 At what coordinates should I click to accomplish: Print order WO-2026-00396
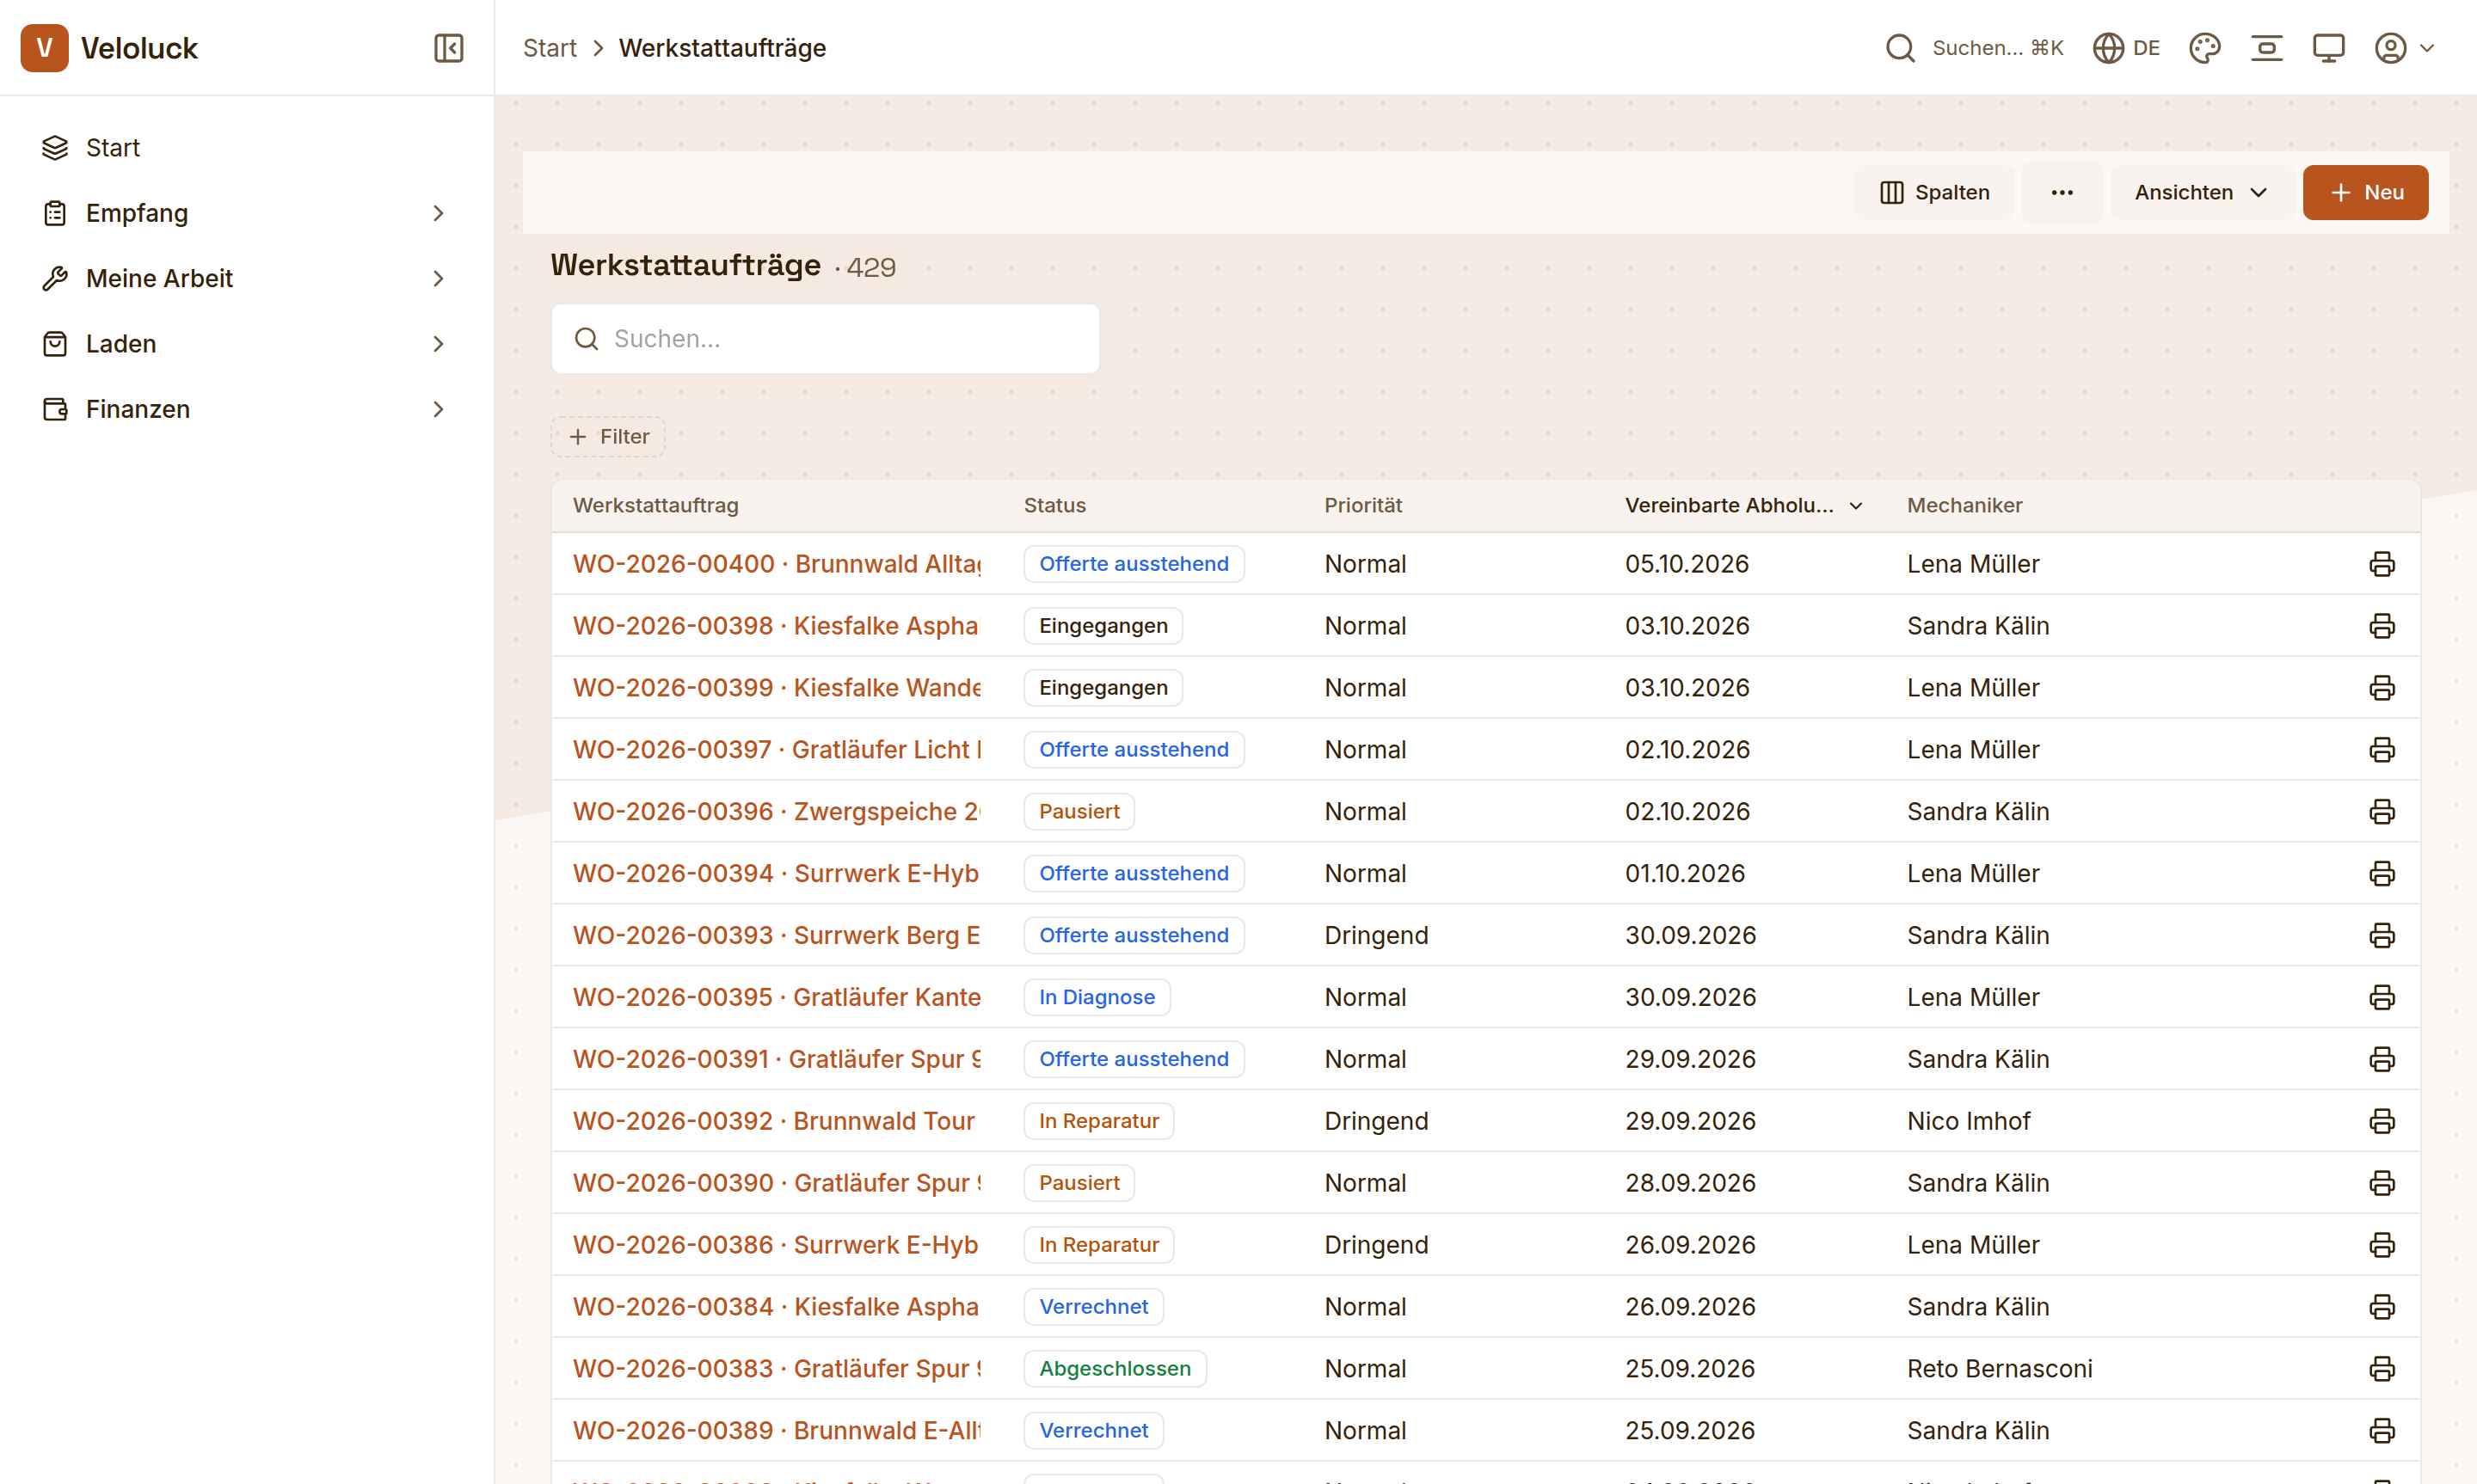tap(2381, 812)
